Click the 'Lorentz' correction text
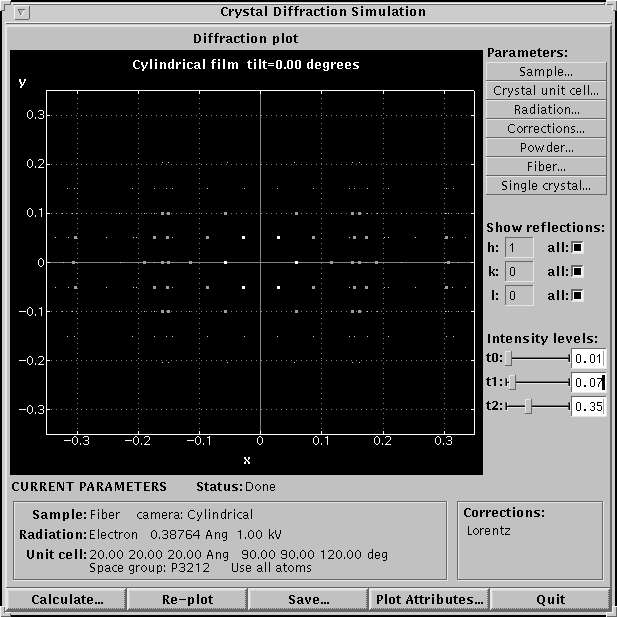This screenshot has width=617, height=617. point(488,531)
